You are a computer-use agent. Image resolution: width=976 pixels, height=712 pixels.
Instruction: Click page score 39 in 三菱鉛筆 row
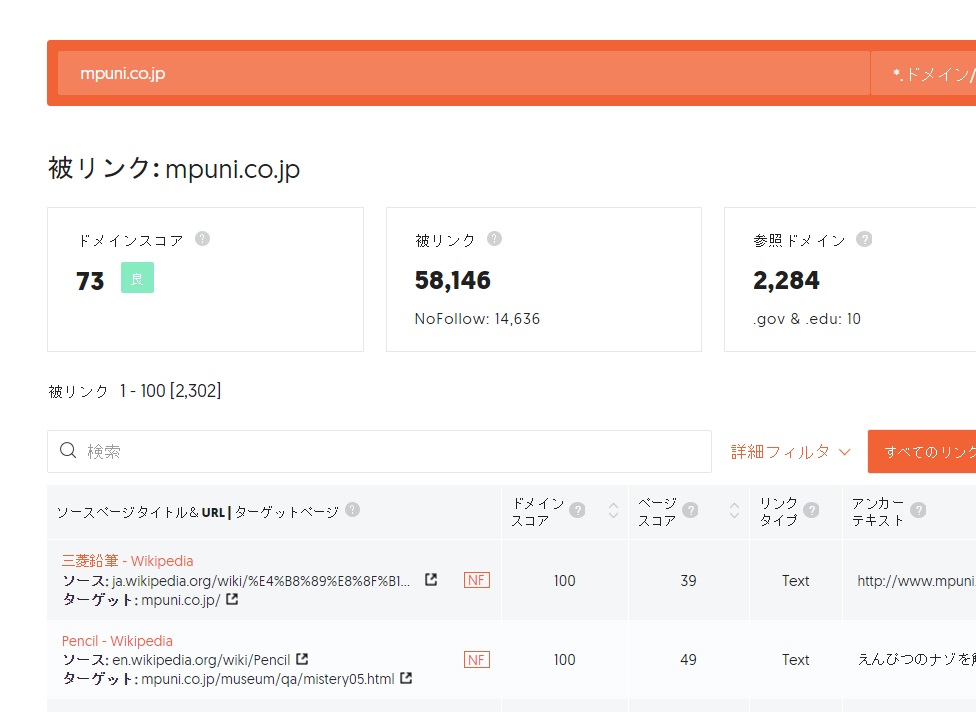pyautogui.click(x=688, y=581)
